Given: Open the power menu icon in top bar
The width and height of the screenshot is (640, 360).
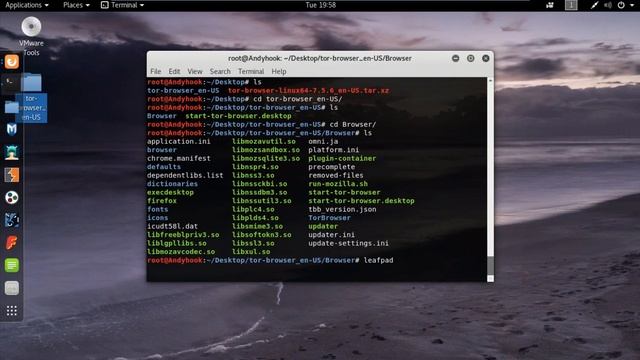Looking at the screenshot, I should click(x=621, y=5).
